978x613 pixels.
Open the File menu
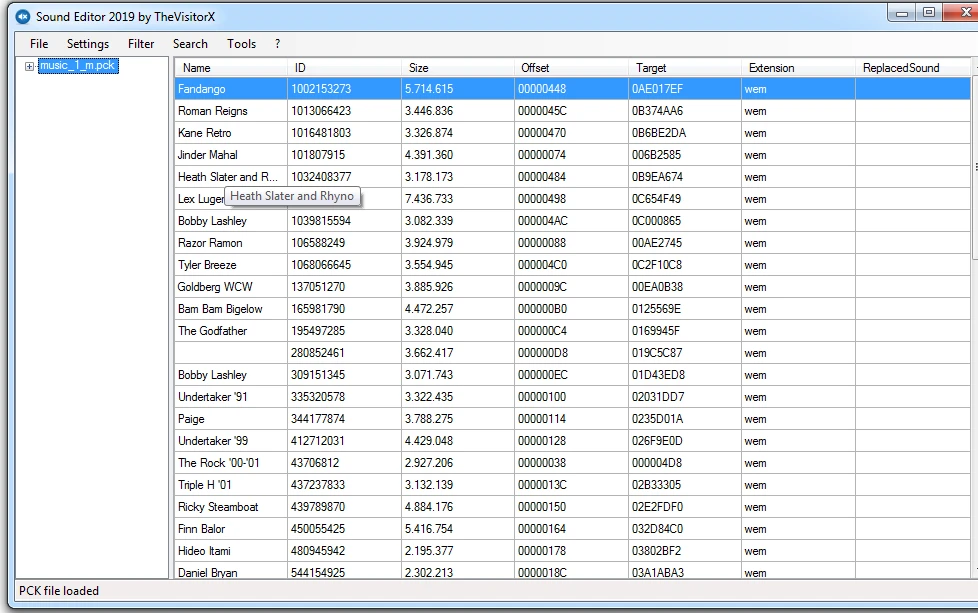pyautogui.click(x=39, y=44)
